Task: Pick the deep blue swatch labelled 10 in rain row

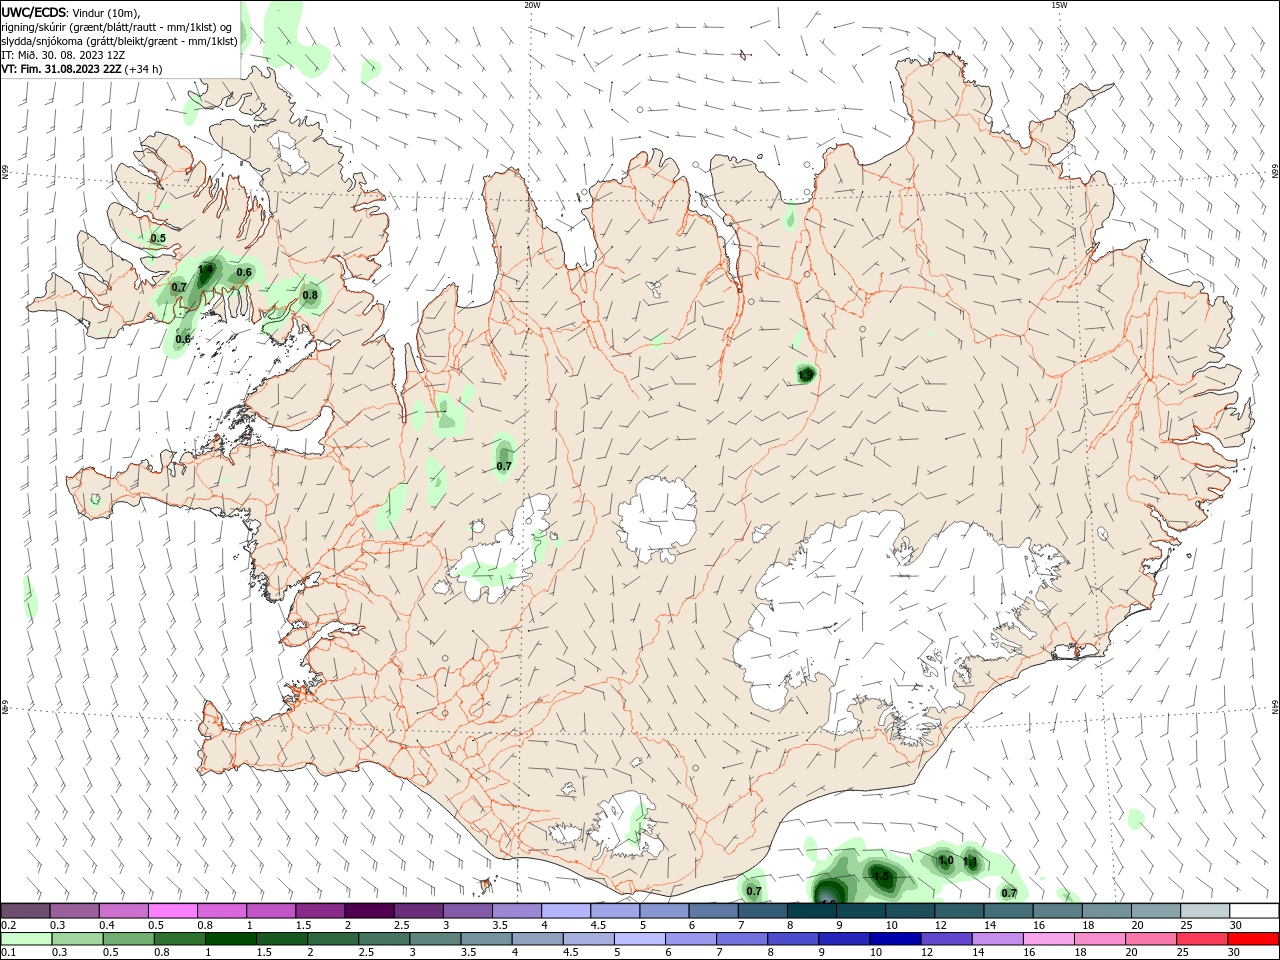Action: tap(895, 939)
